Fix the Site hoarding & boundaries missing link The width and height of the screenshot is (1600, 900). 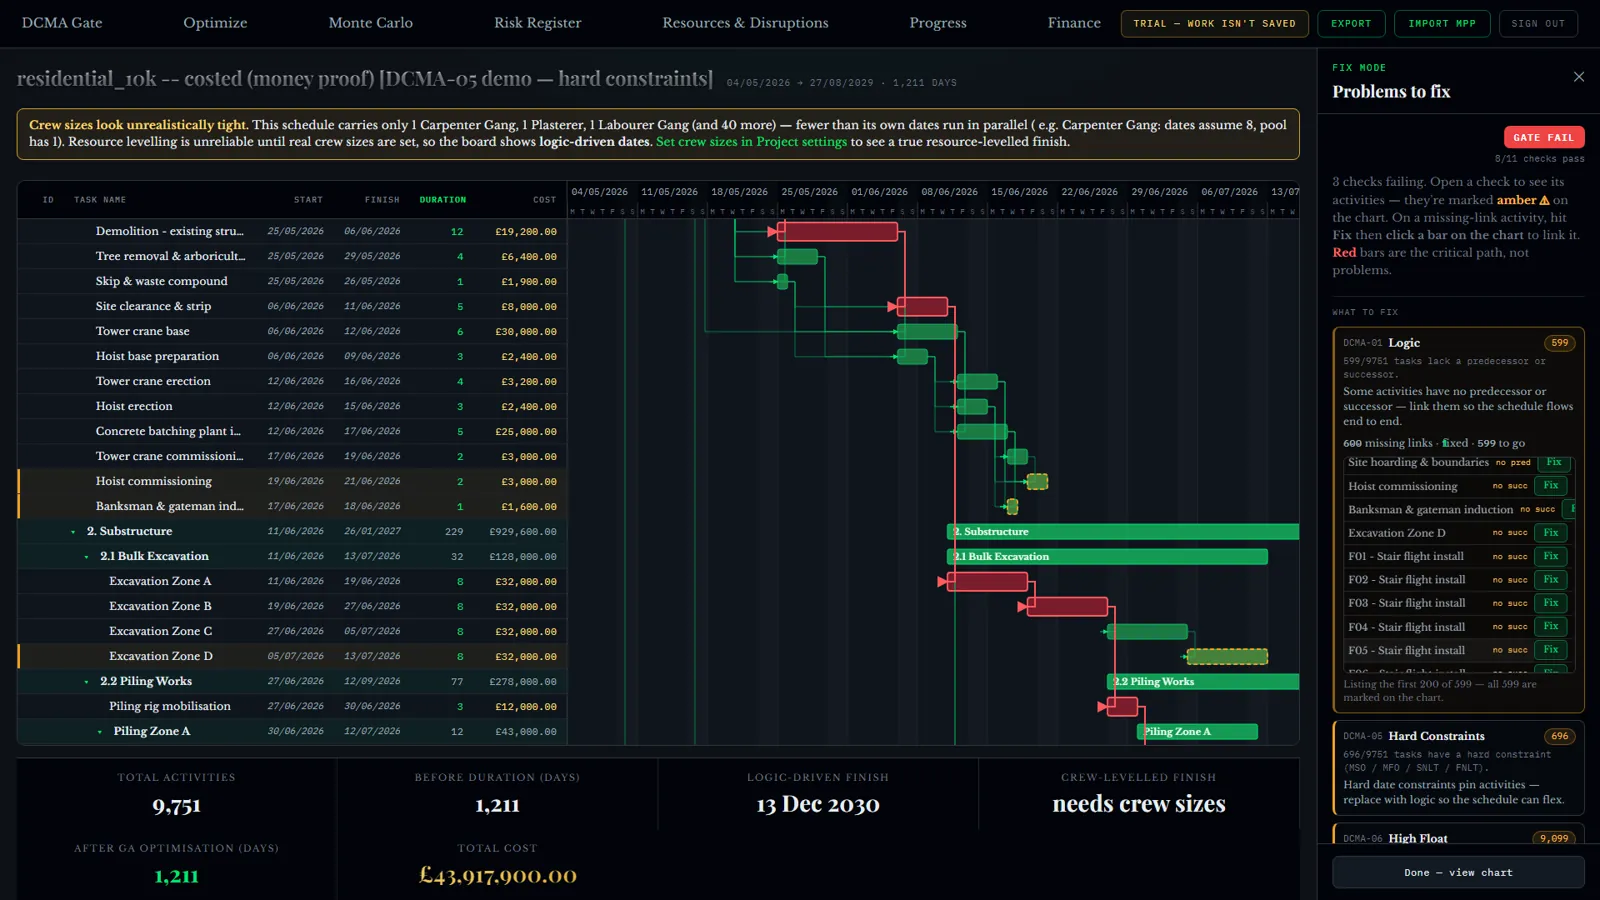click(x=1553, y=463)
